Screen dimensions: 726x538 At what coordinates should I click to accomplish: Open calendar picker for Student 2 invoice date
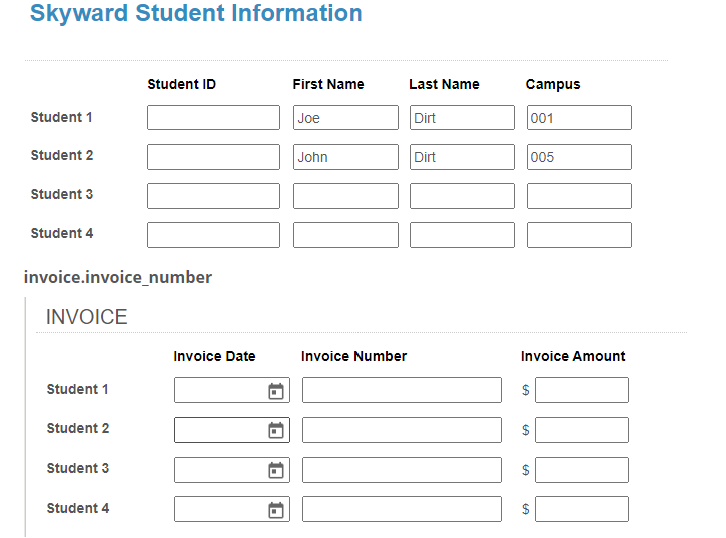[276, 431]
